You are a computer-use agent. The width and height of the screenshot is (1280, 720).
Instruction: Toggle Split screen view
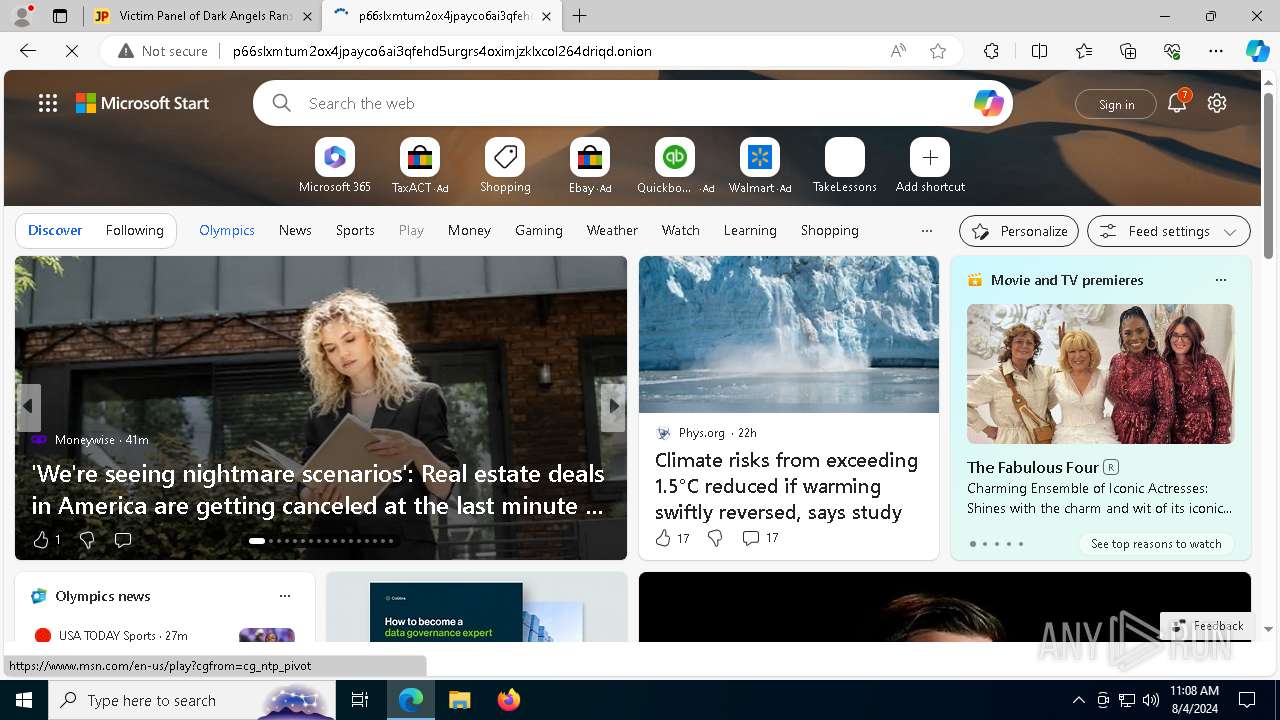coord(1039,51)
